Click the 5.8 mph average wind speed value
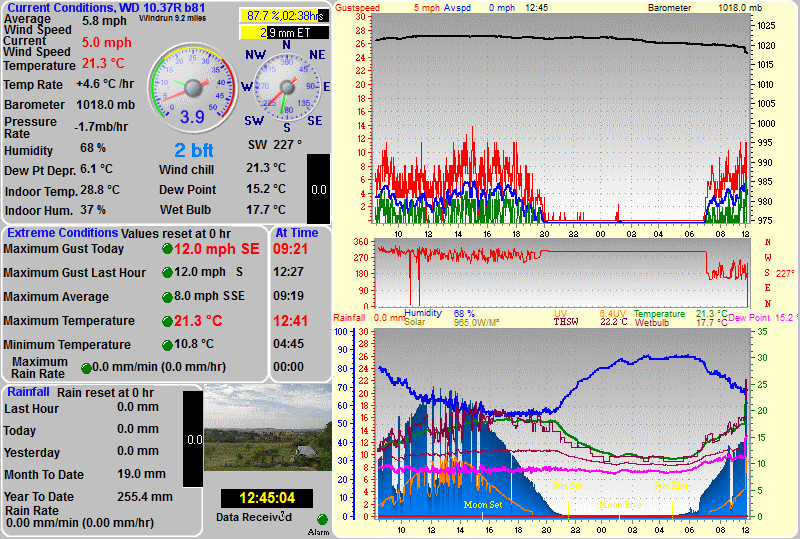Viewport: 800px width, 539px height. pos(104,21)
